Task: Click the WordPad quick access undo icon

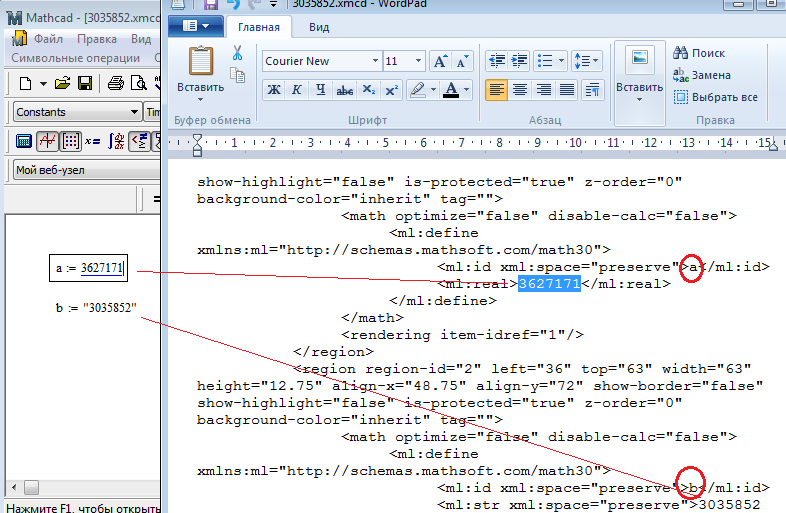Action: (x=233, y=5)
